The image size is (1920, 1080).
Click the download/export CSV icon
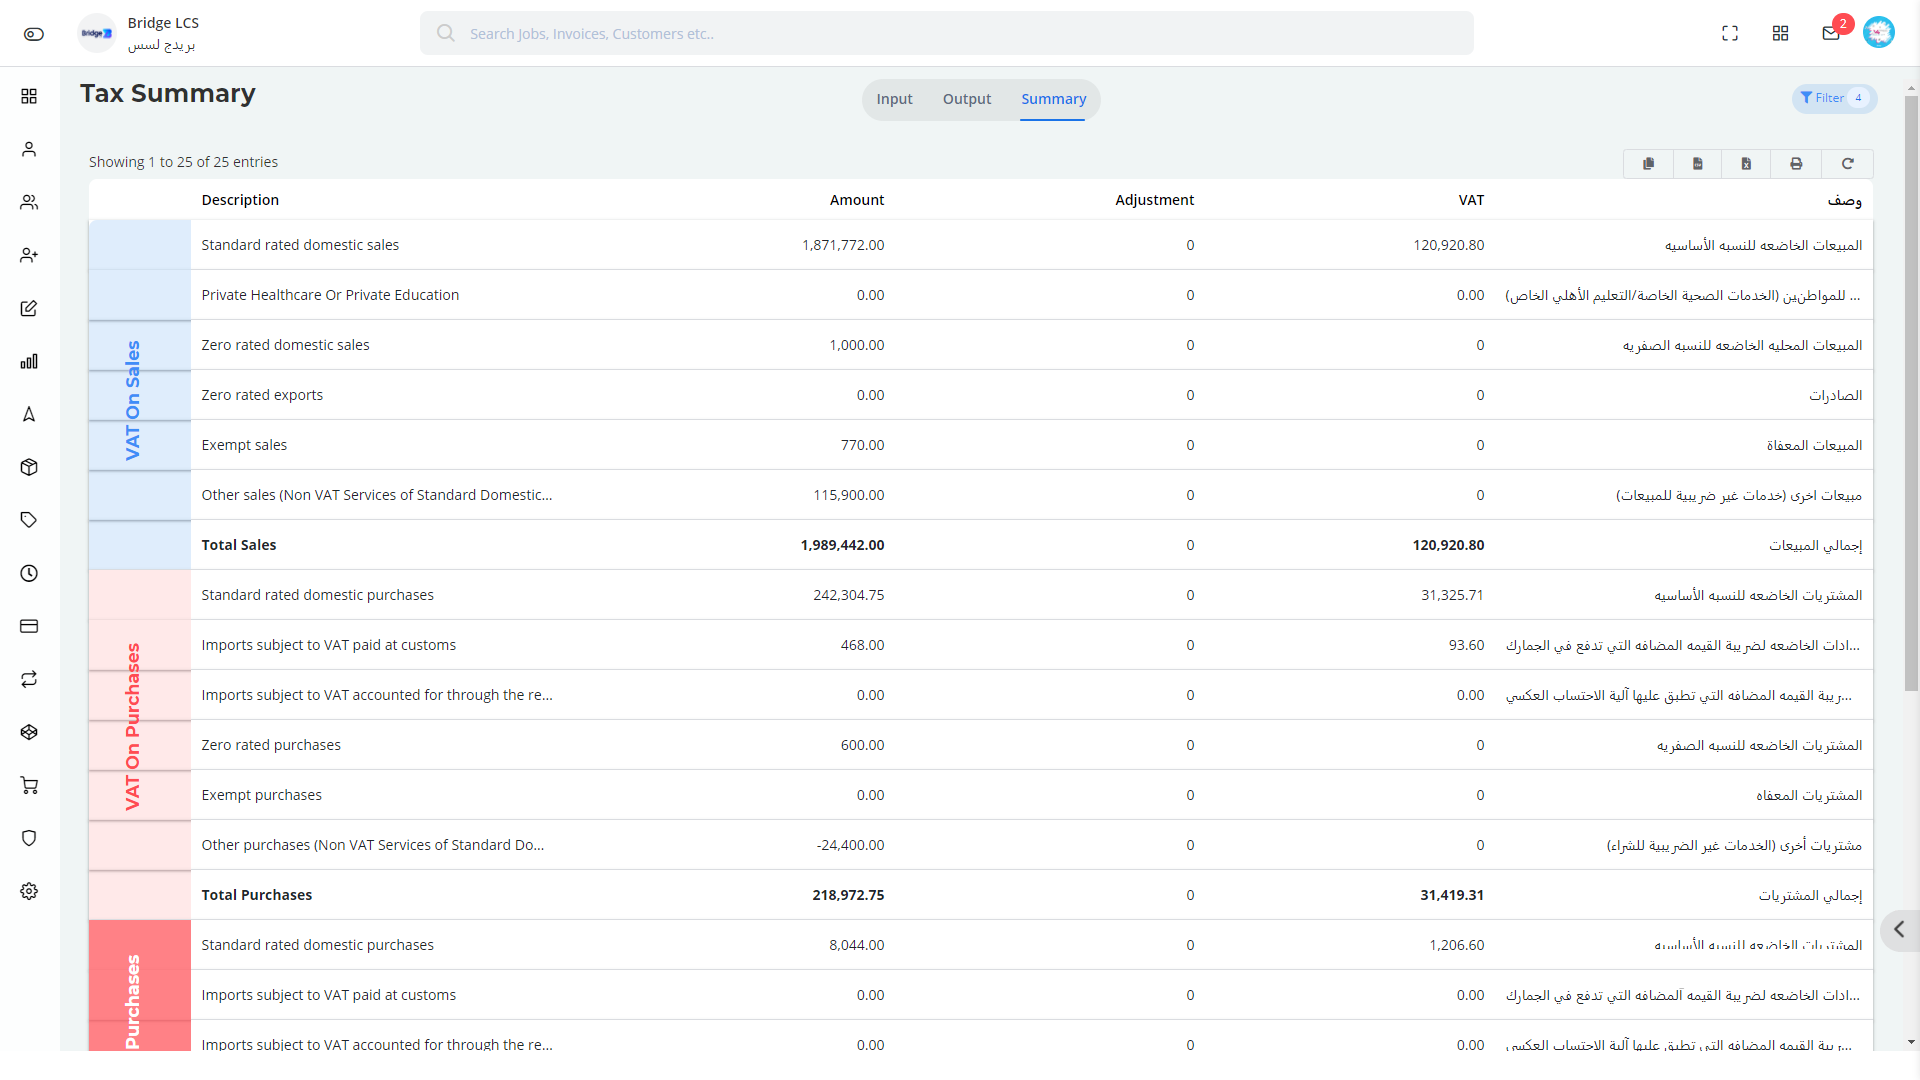(x=1698, y=162)
